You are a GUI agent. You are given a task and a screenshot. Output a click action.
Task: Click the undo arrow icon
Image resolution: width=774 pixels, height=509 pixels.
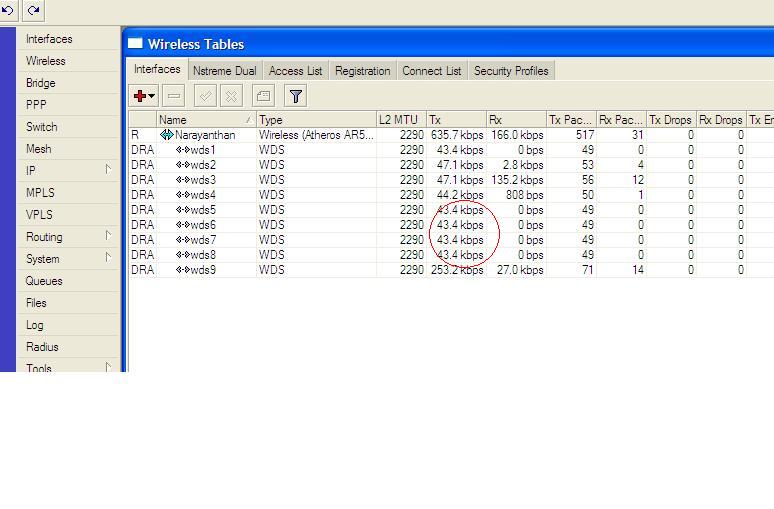click(x=8, y=10)
